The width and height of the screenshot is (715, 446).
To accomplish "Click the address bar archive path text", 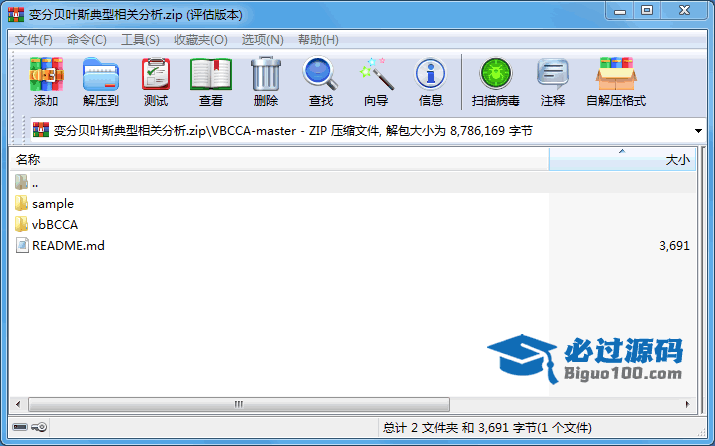I will point(293,131).
